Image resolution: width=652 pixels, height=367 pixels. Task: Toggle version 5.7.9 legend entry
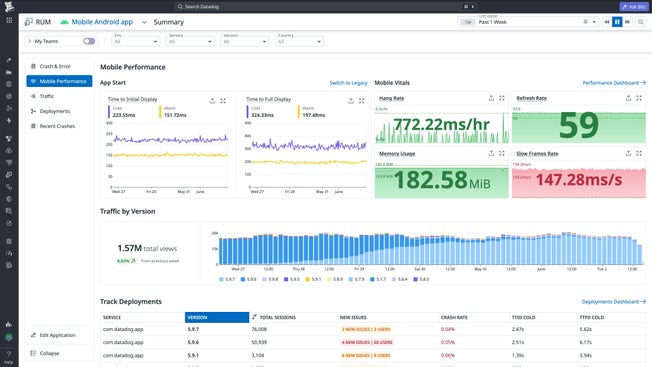pyautogui.click(x=357, y=279)
